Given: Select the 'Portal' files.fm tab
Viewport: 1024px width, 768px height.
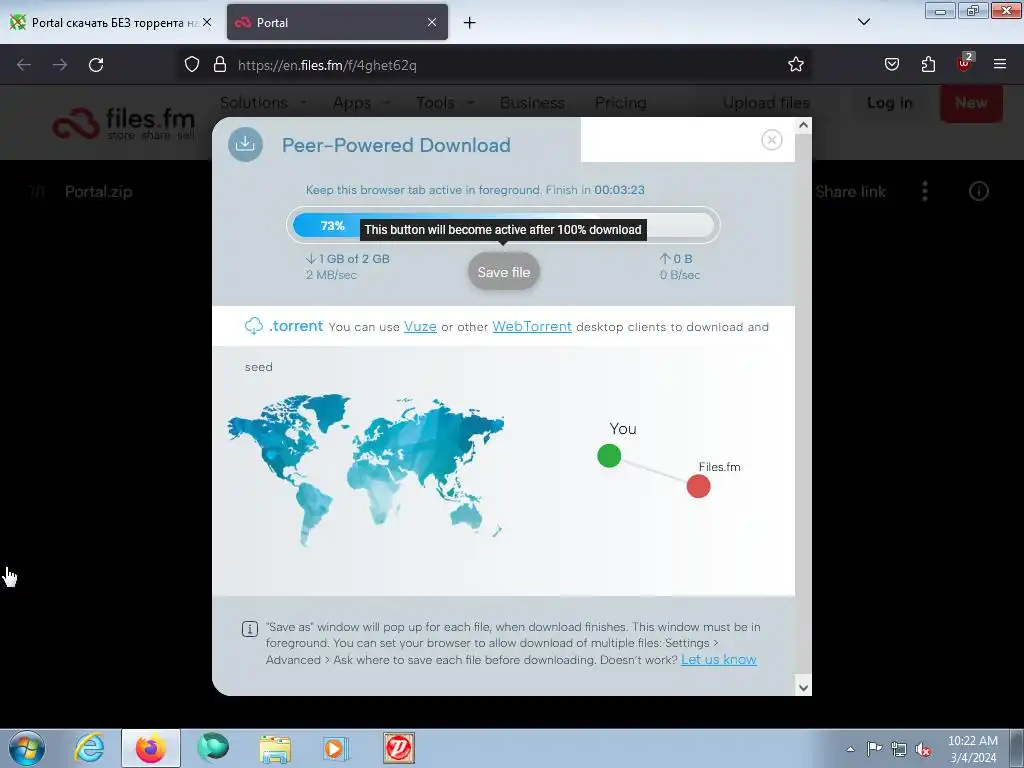Looking at the screenshot, I should [x=337, y=23].
